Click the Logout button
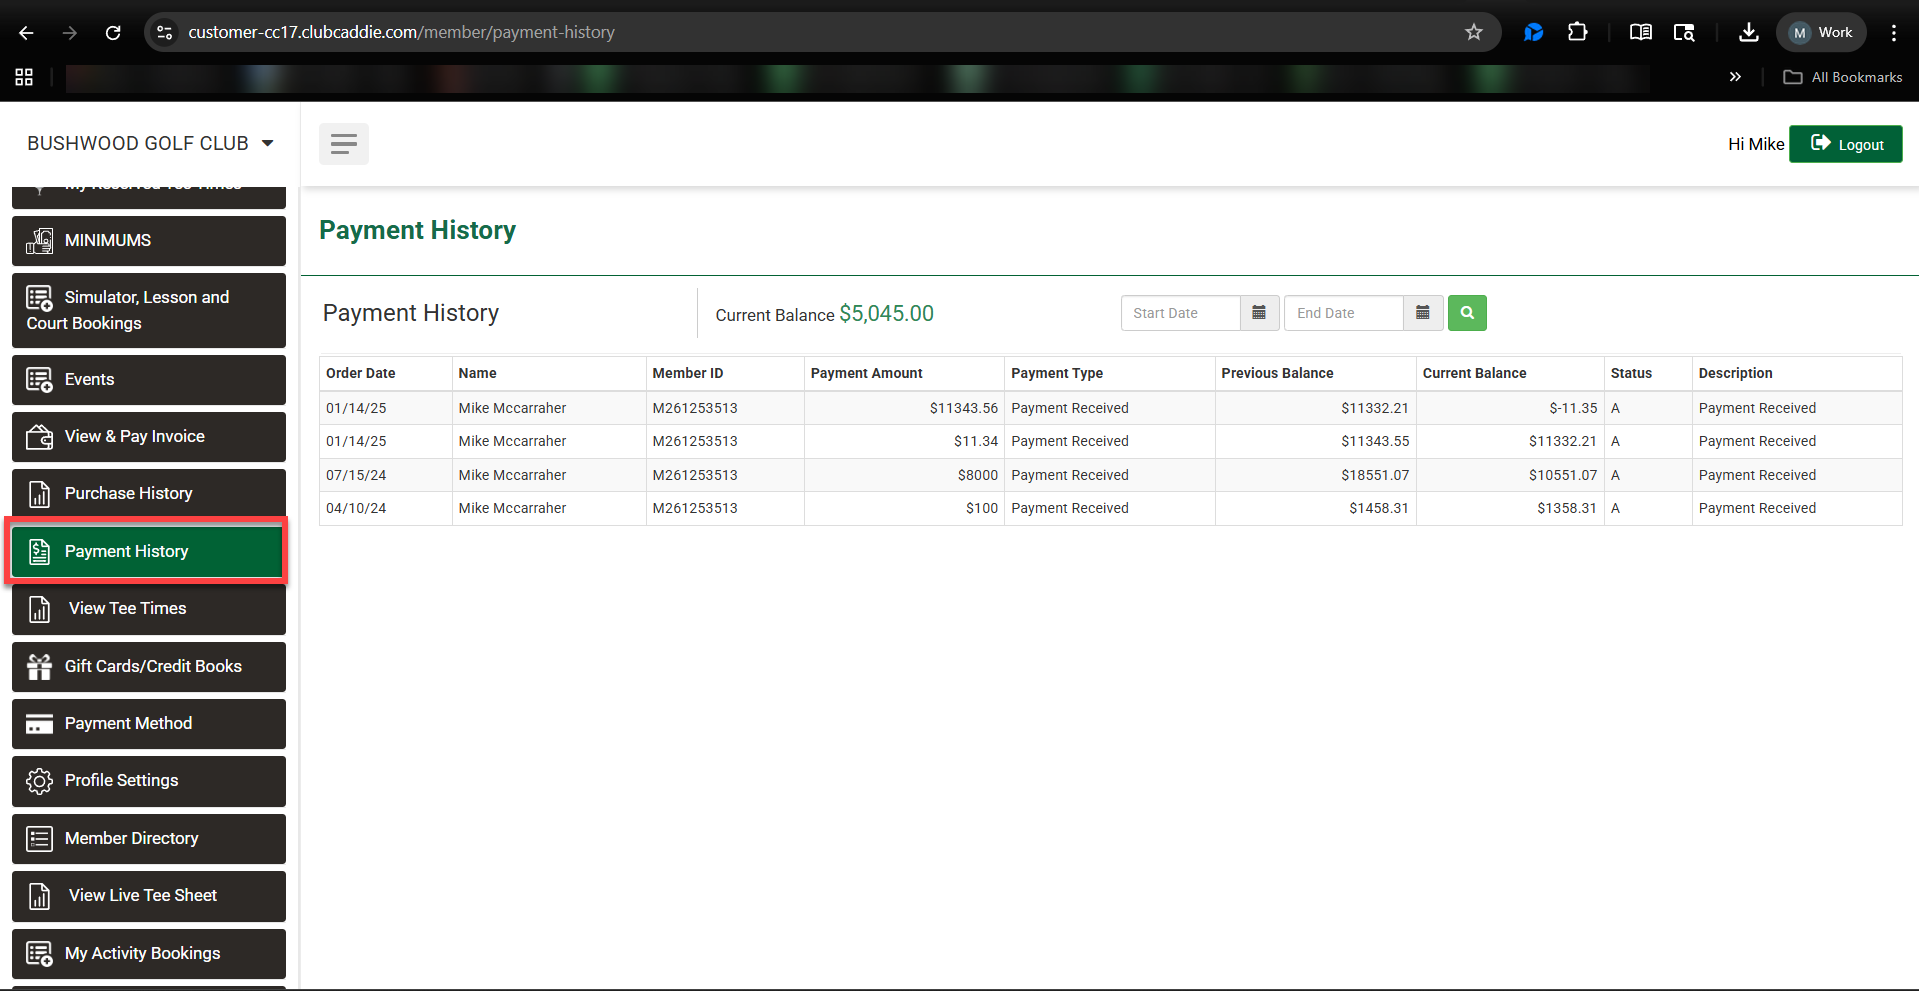 [1845, 144]
